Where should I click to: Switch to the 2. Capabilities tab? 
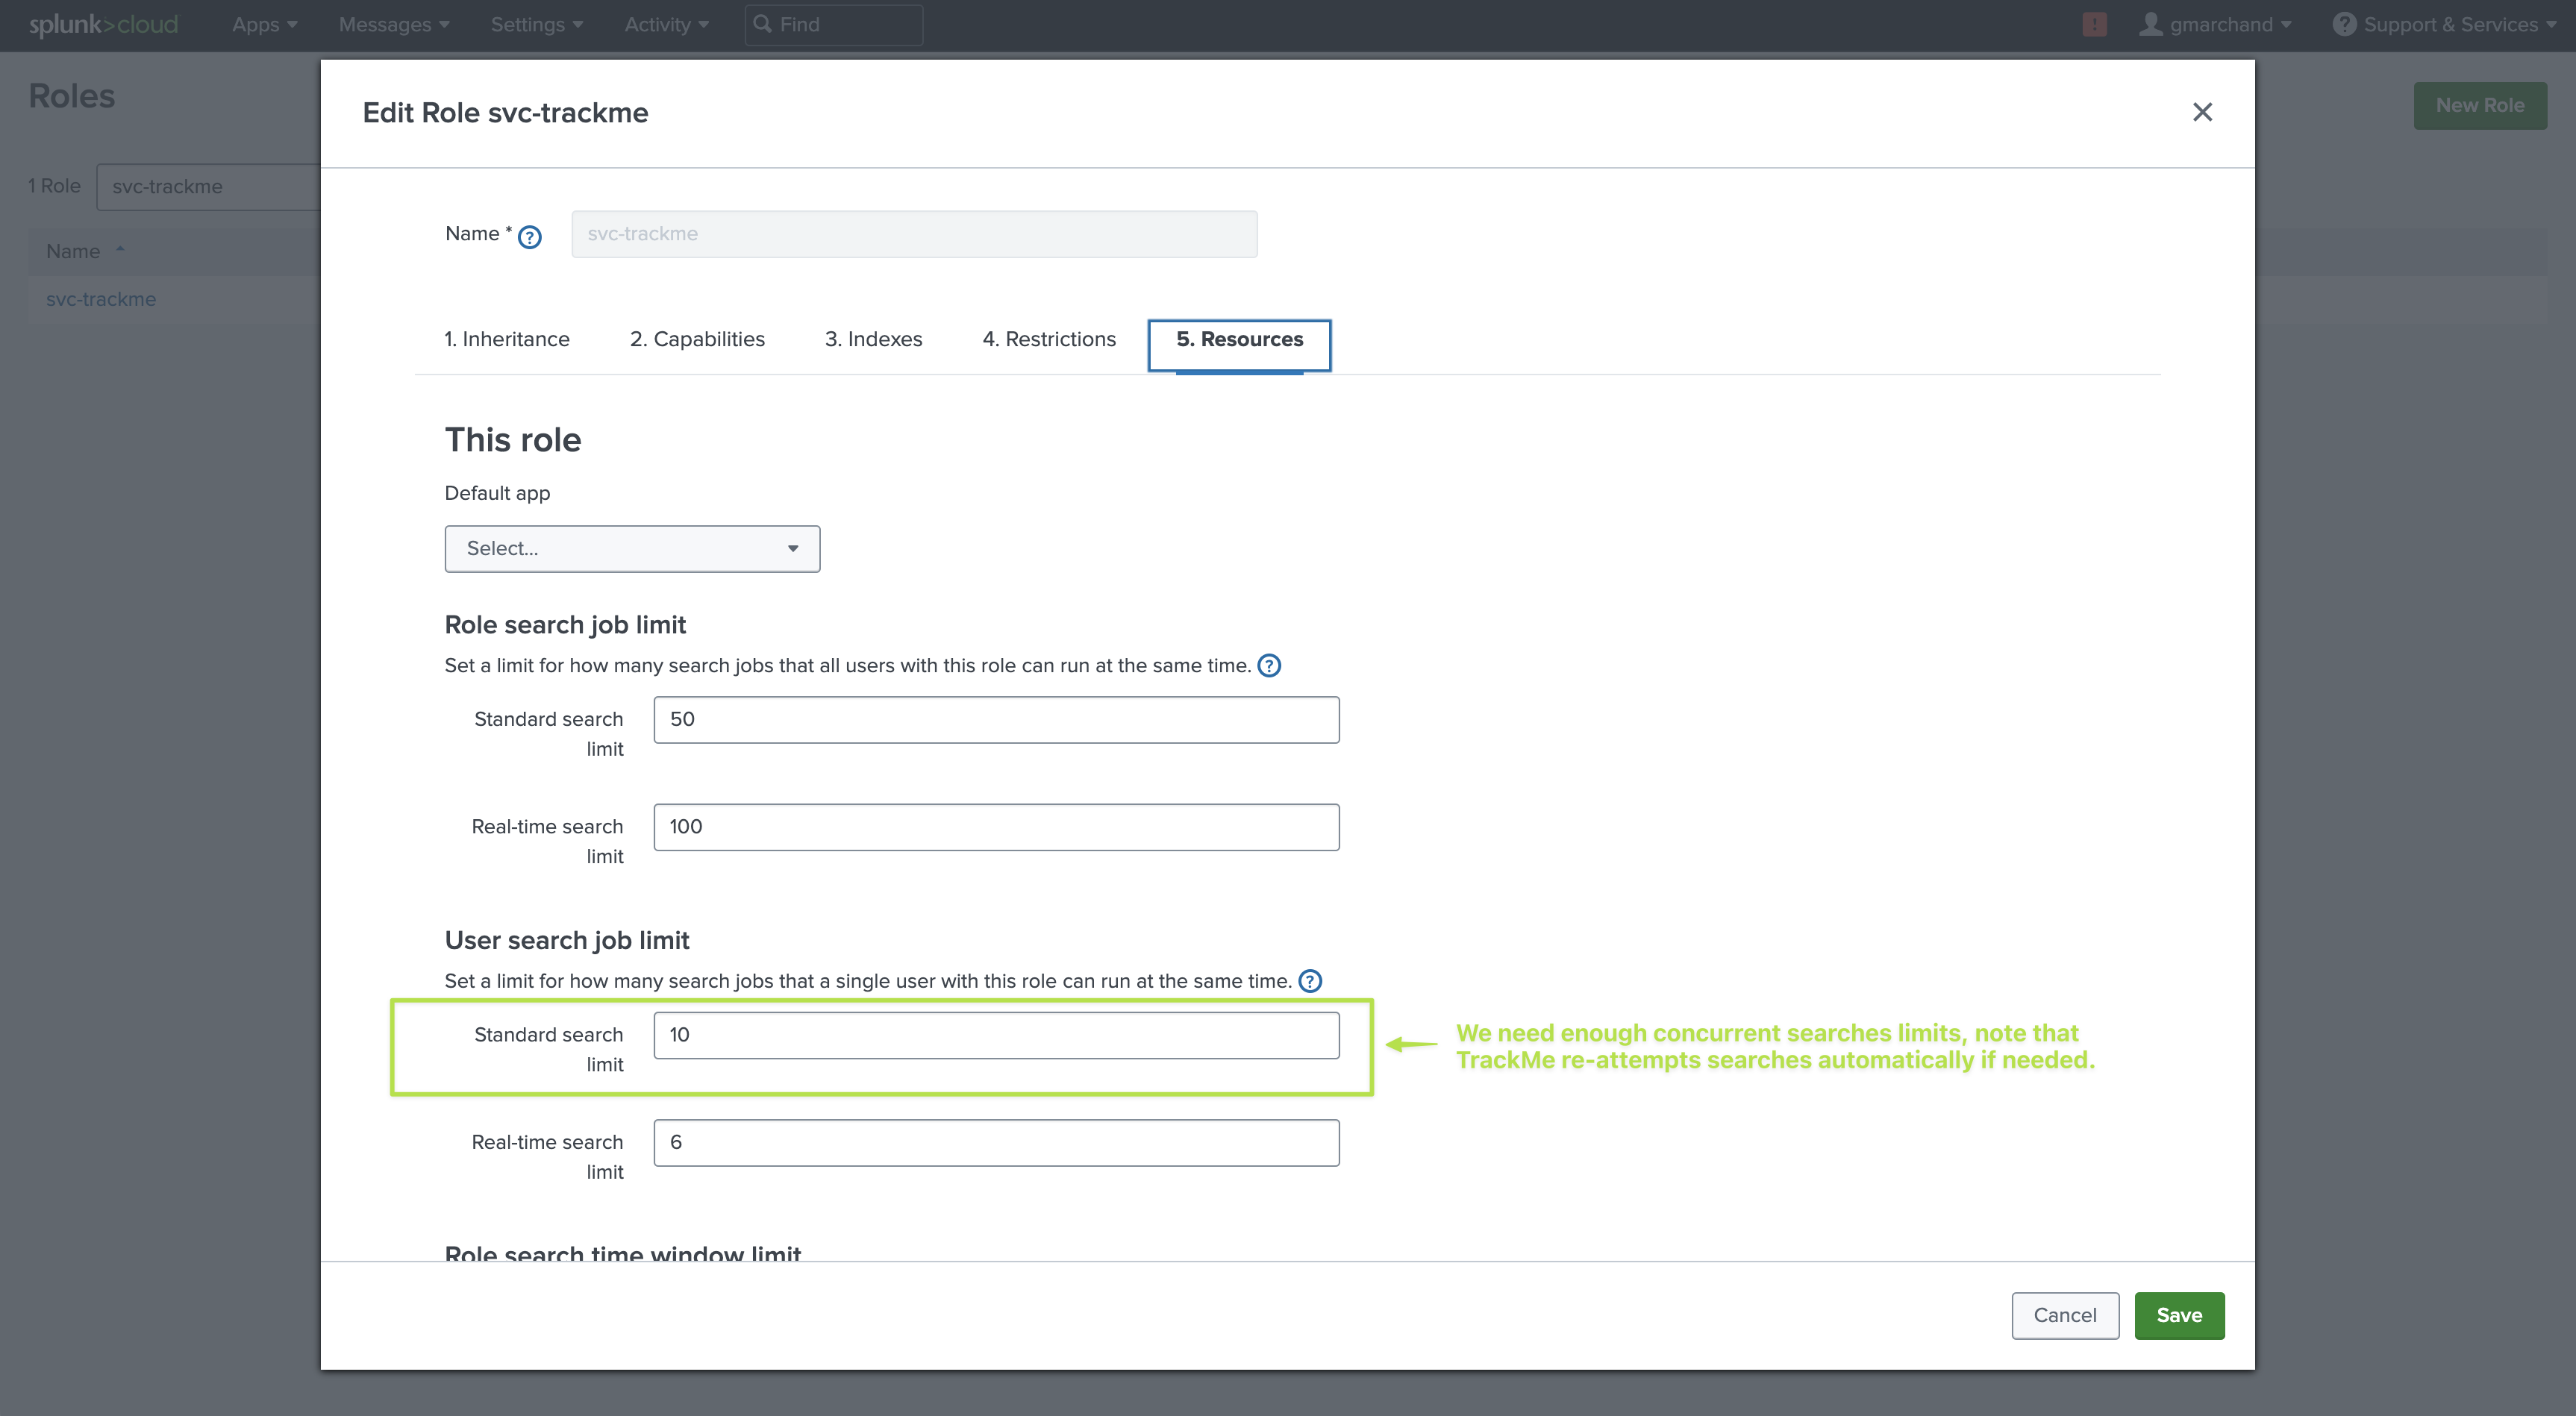click(697, 339)
